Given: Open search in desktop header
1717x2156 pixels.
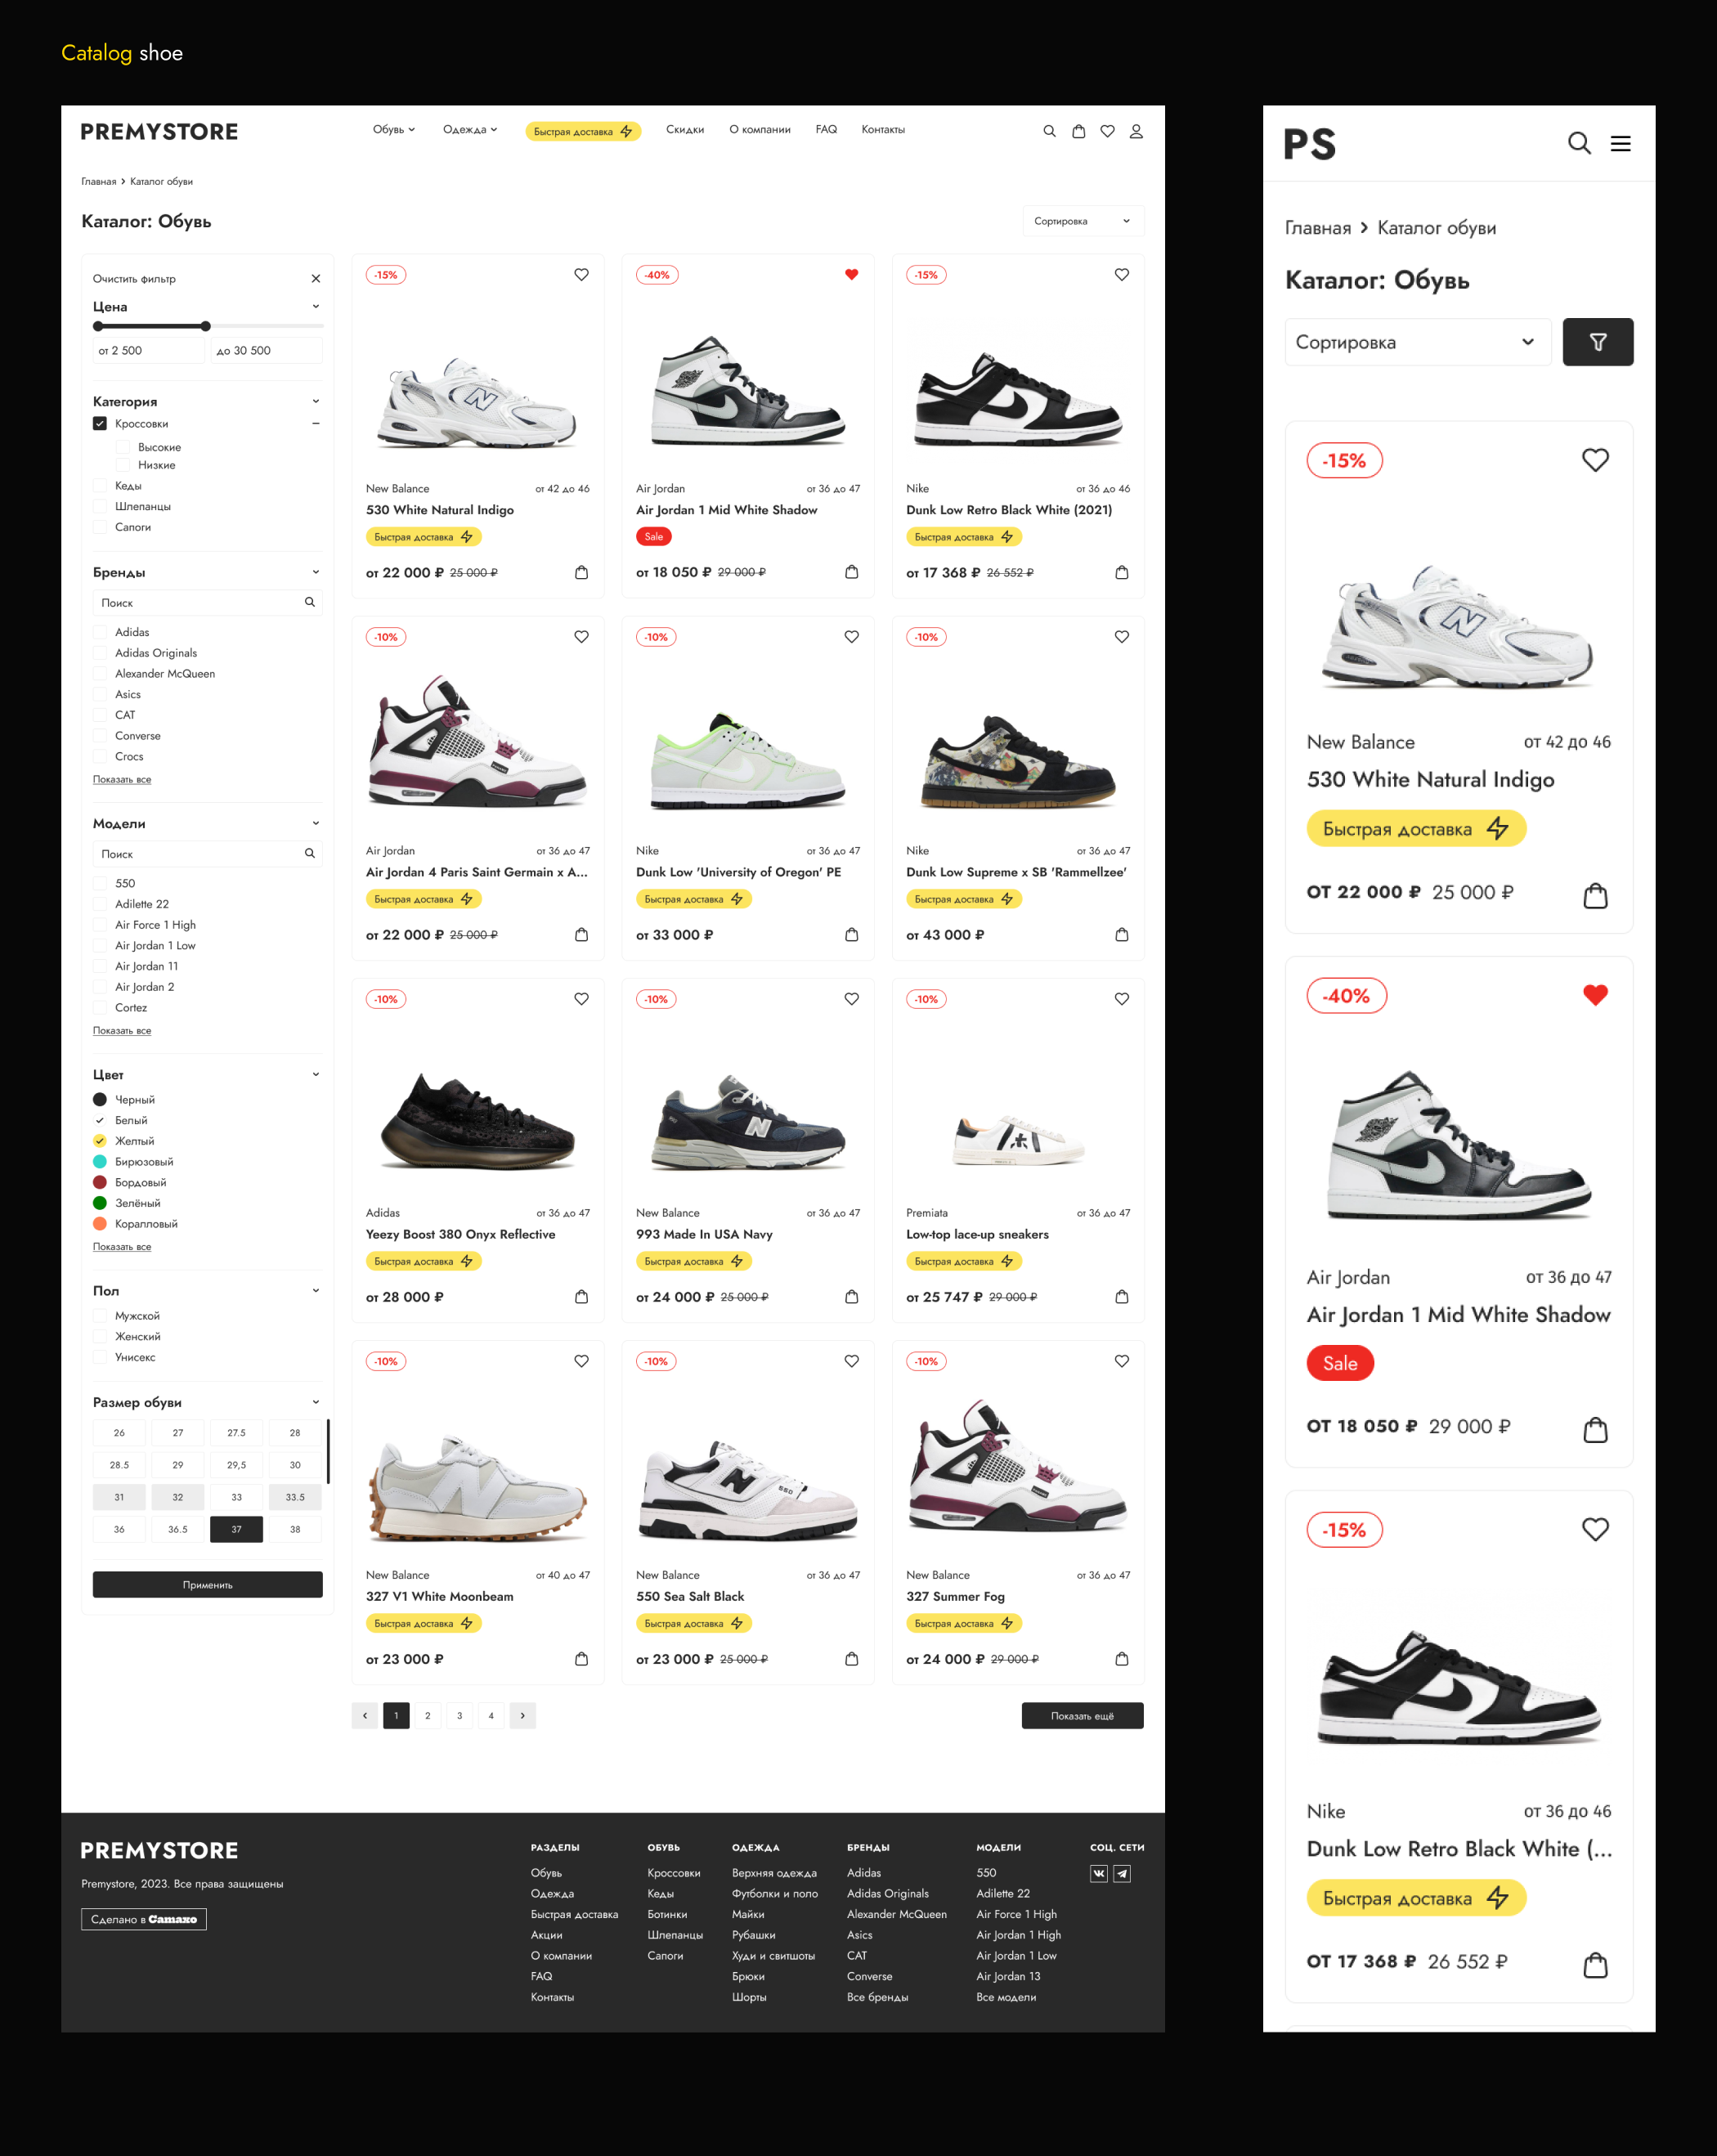Looking at the screenshot, I should click(x=1049, y=131).
